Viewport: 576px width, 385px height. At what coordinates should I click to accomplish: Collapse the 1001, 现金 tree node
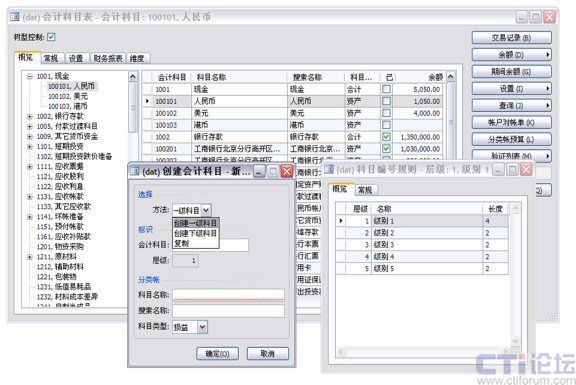(29, 76)
